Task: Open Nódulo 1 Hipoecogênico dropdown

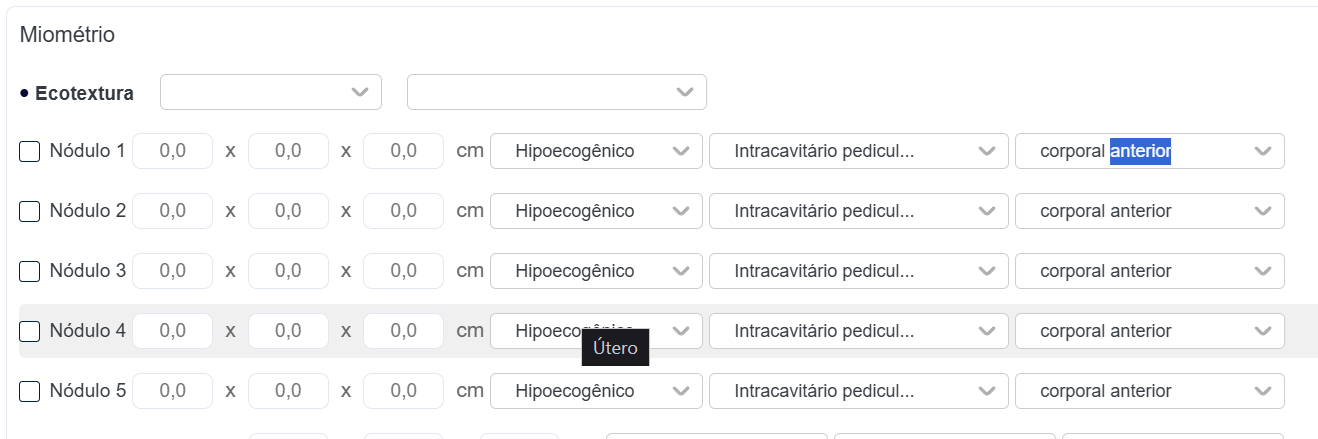Action: (x=596, y=152)
